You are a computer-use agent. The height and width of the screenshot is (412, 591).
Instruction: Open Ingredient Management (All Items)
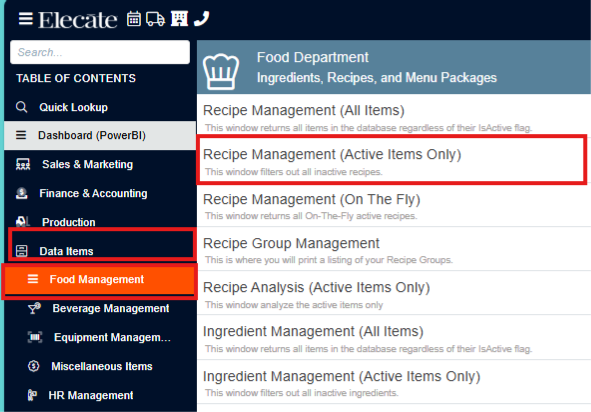(x=394, y=337)
